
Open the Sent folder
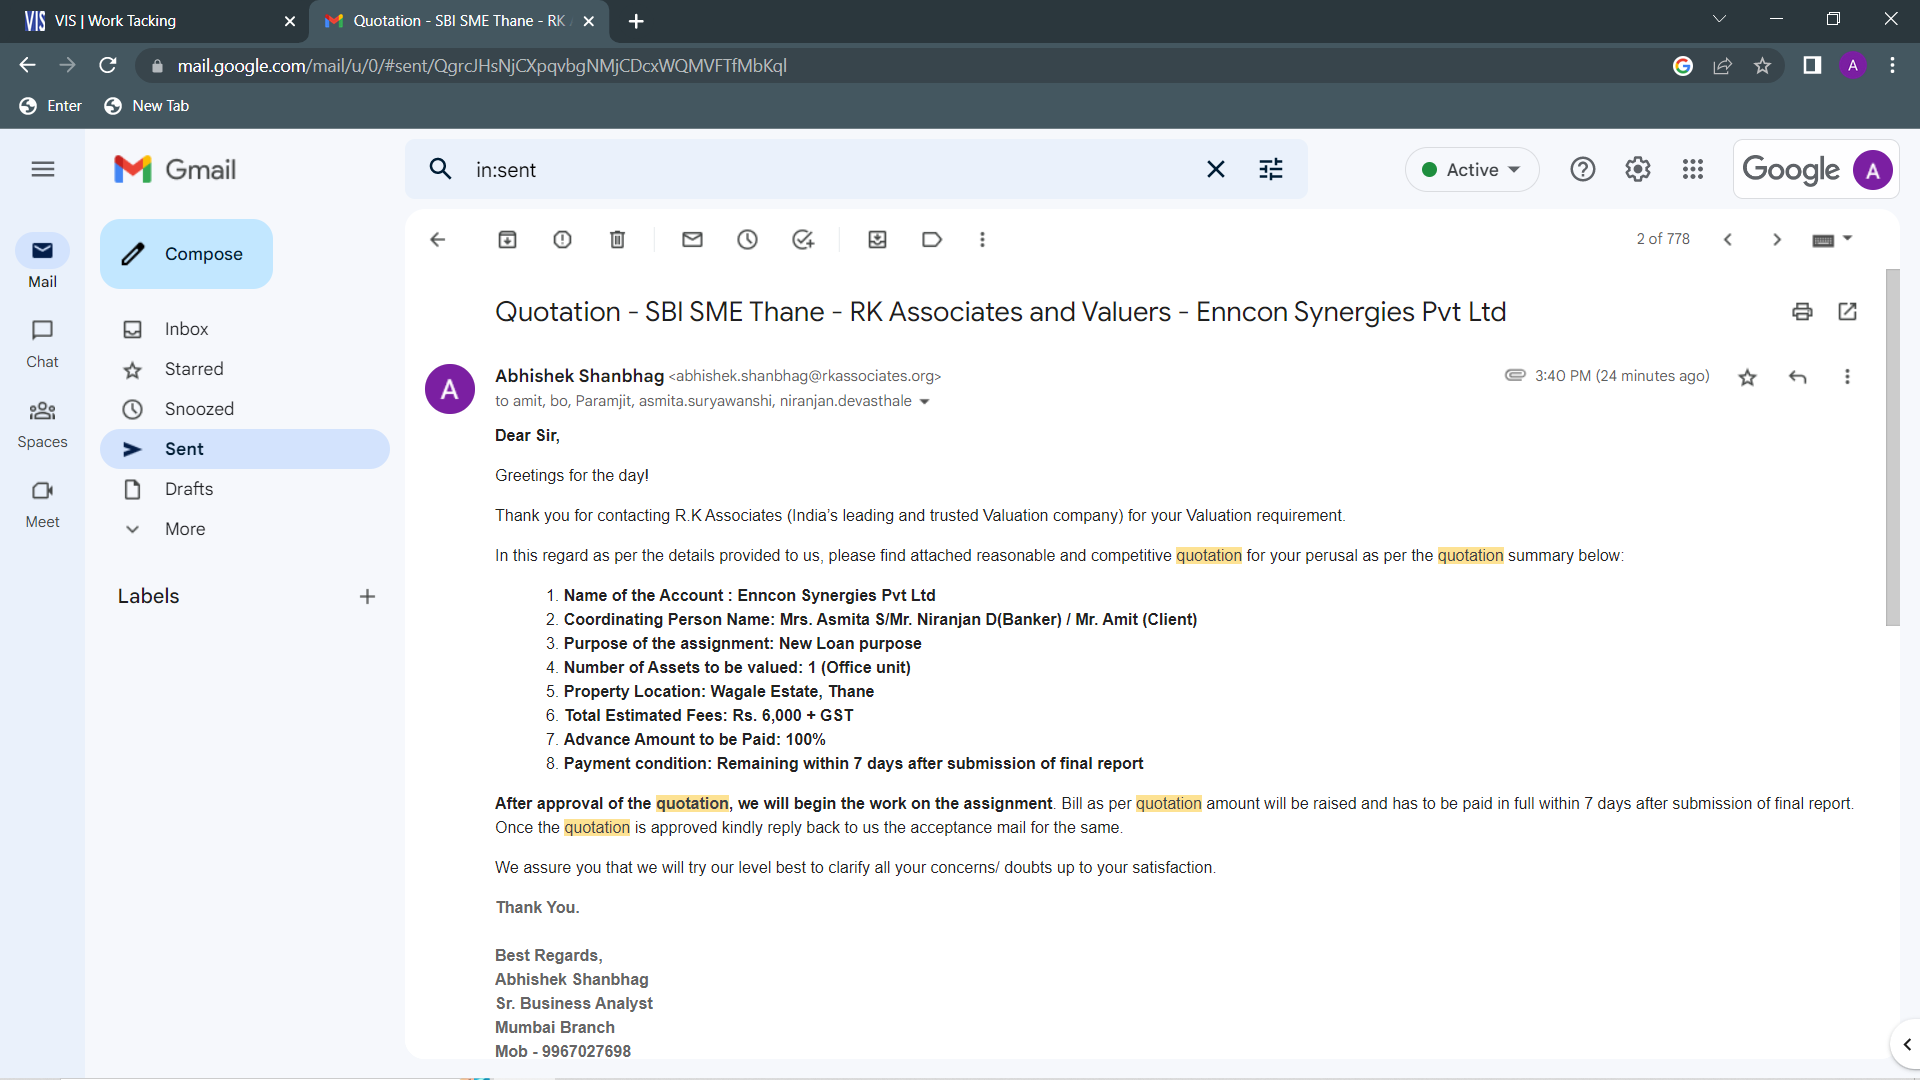click(x=244, y=449)
